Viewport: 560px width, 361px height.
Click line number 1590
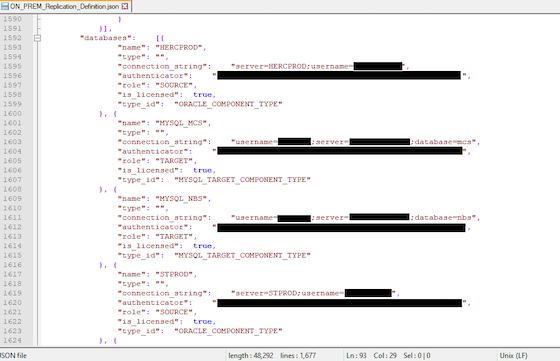coord(12,19)
